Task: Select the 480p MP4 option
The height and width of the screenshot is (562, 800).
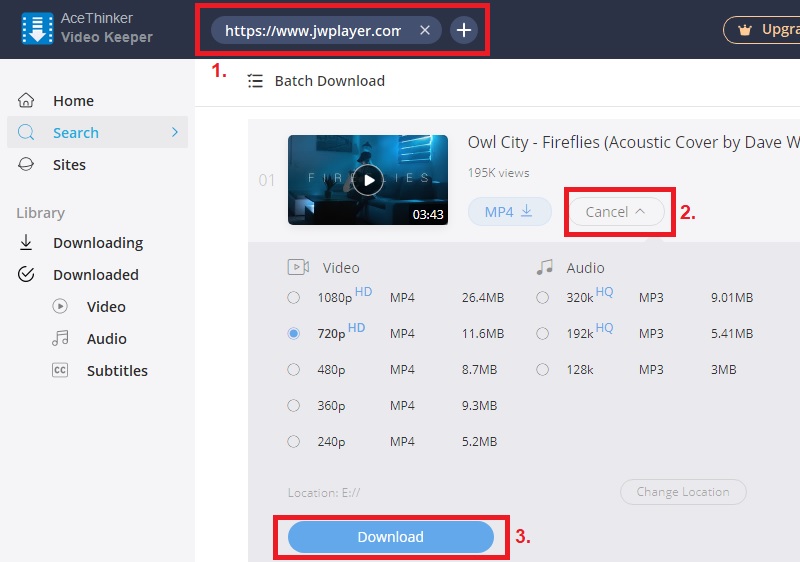Action: click(x=293, y=369)
